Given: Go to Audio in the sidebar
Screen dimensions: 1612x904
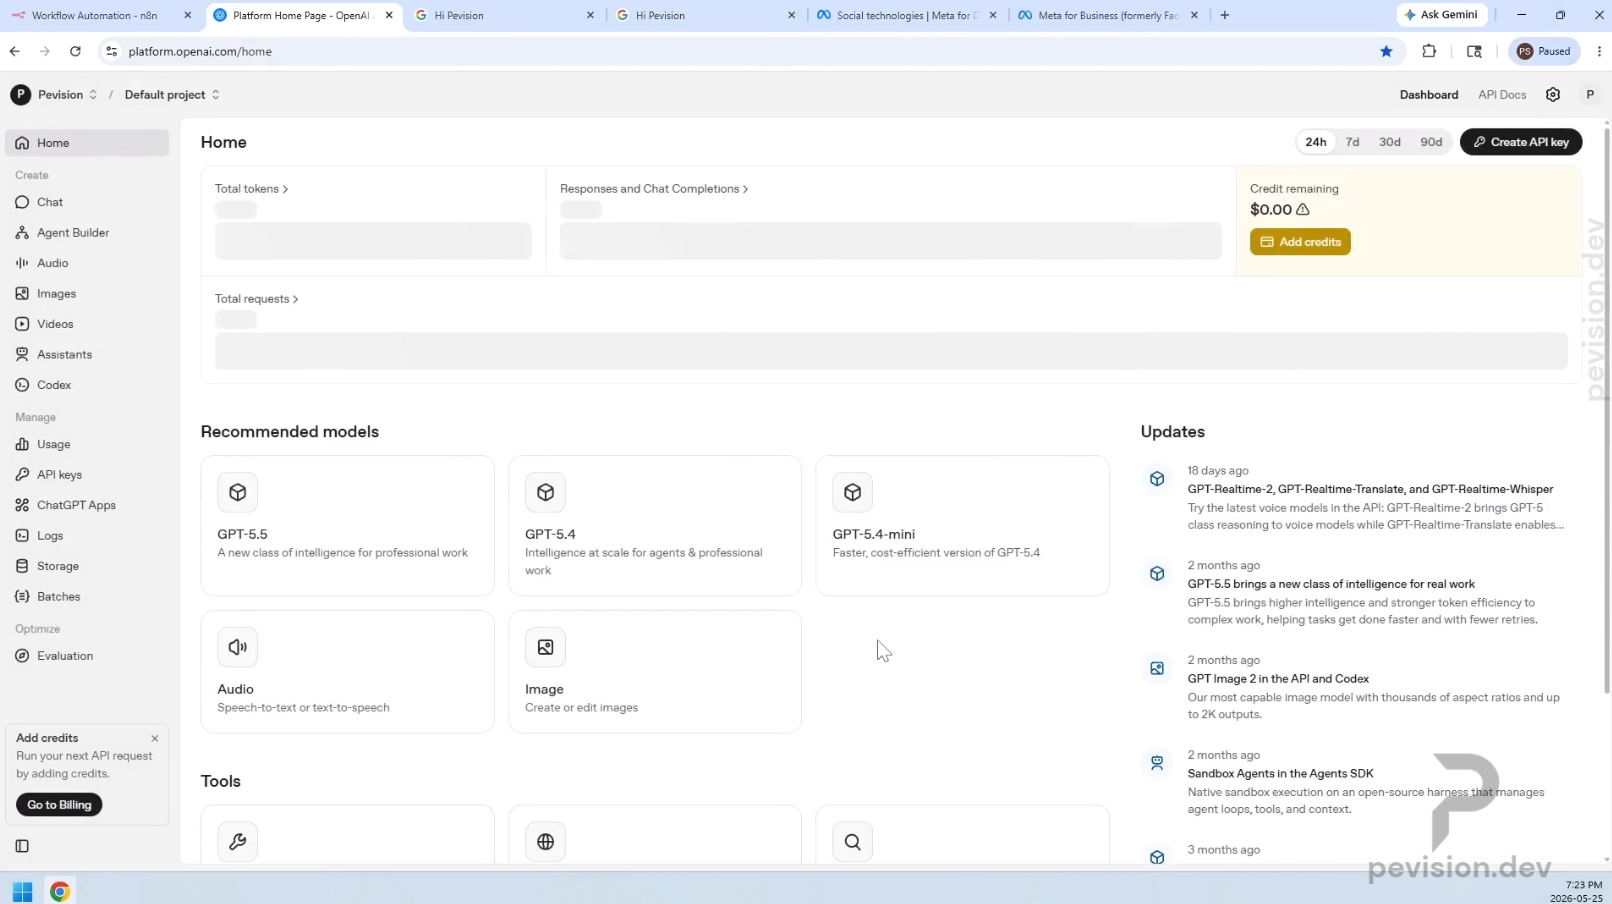Looking at the screenshot, I should 87,263.
